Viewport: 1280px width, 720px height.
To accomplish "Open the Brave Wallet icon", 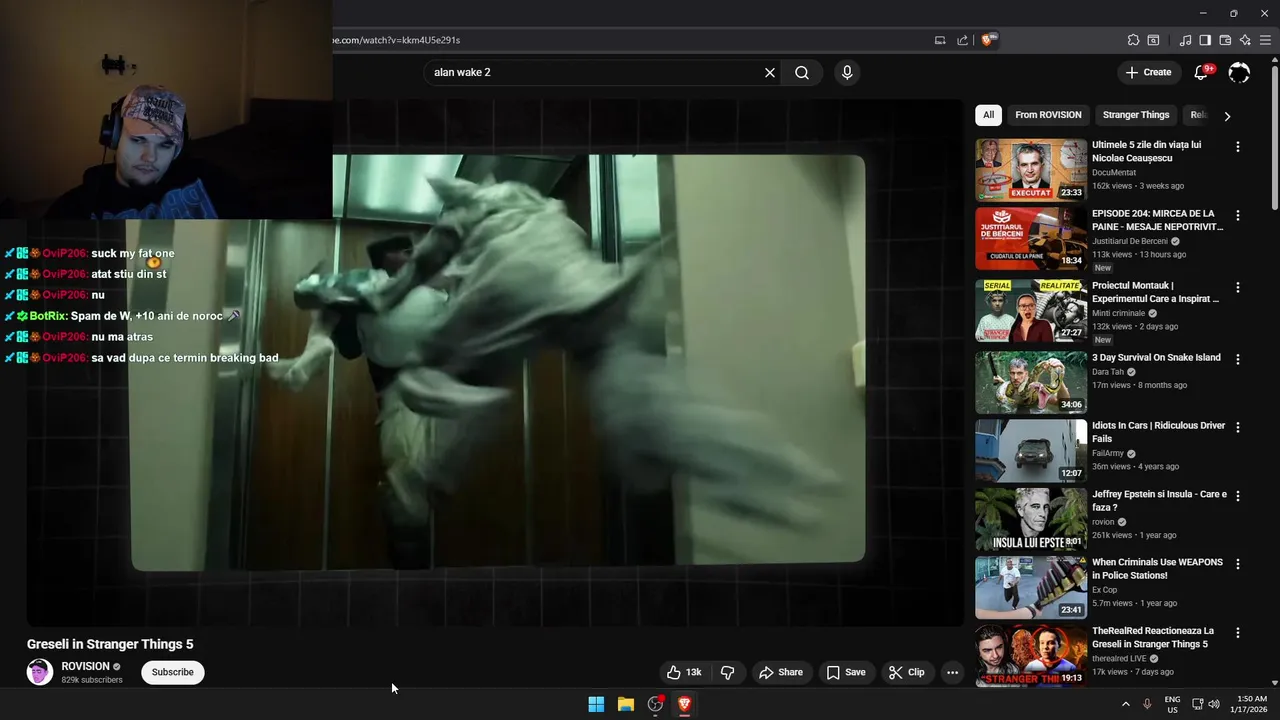I will pos(1225,40).
